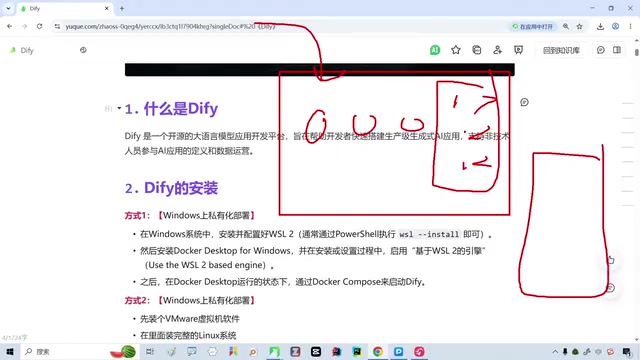
Task: Click the microphone icon in the system tray
Action: tap(565, 351)
